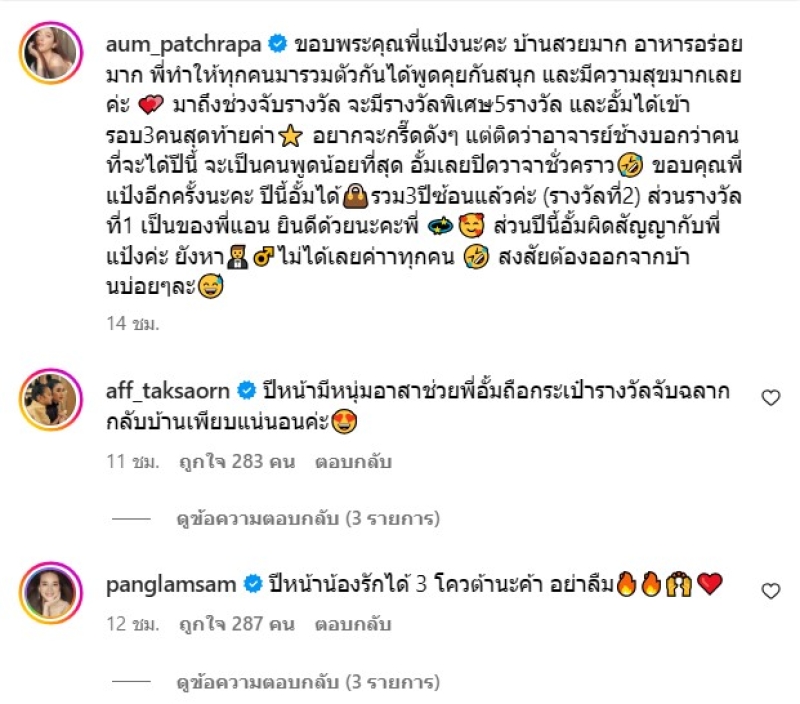Click the 11 ชม. timestamp on aff_taksaorn comment
Viewport: 800px width, 704px height.
133,462
